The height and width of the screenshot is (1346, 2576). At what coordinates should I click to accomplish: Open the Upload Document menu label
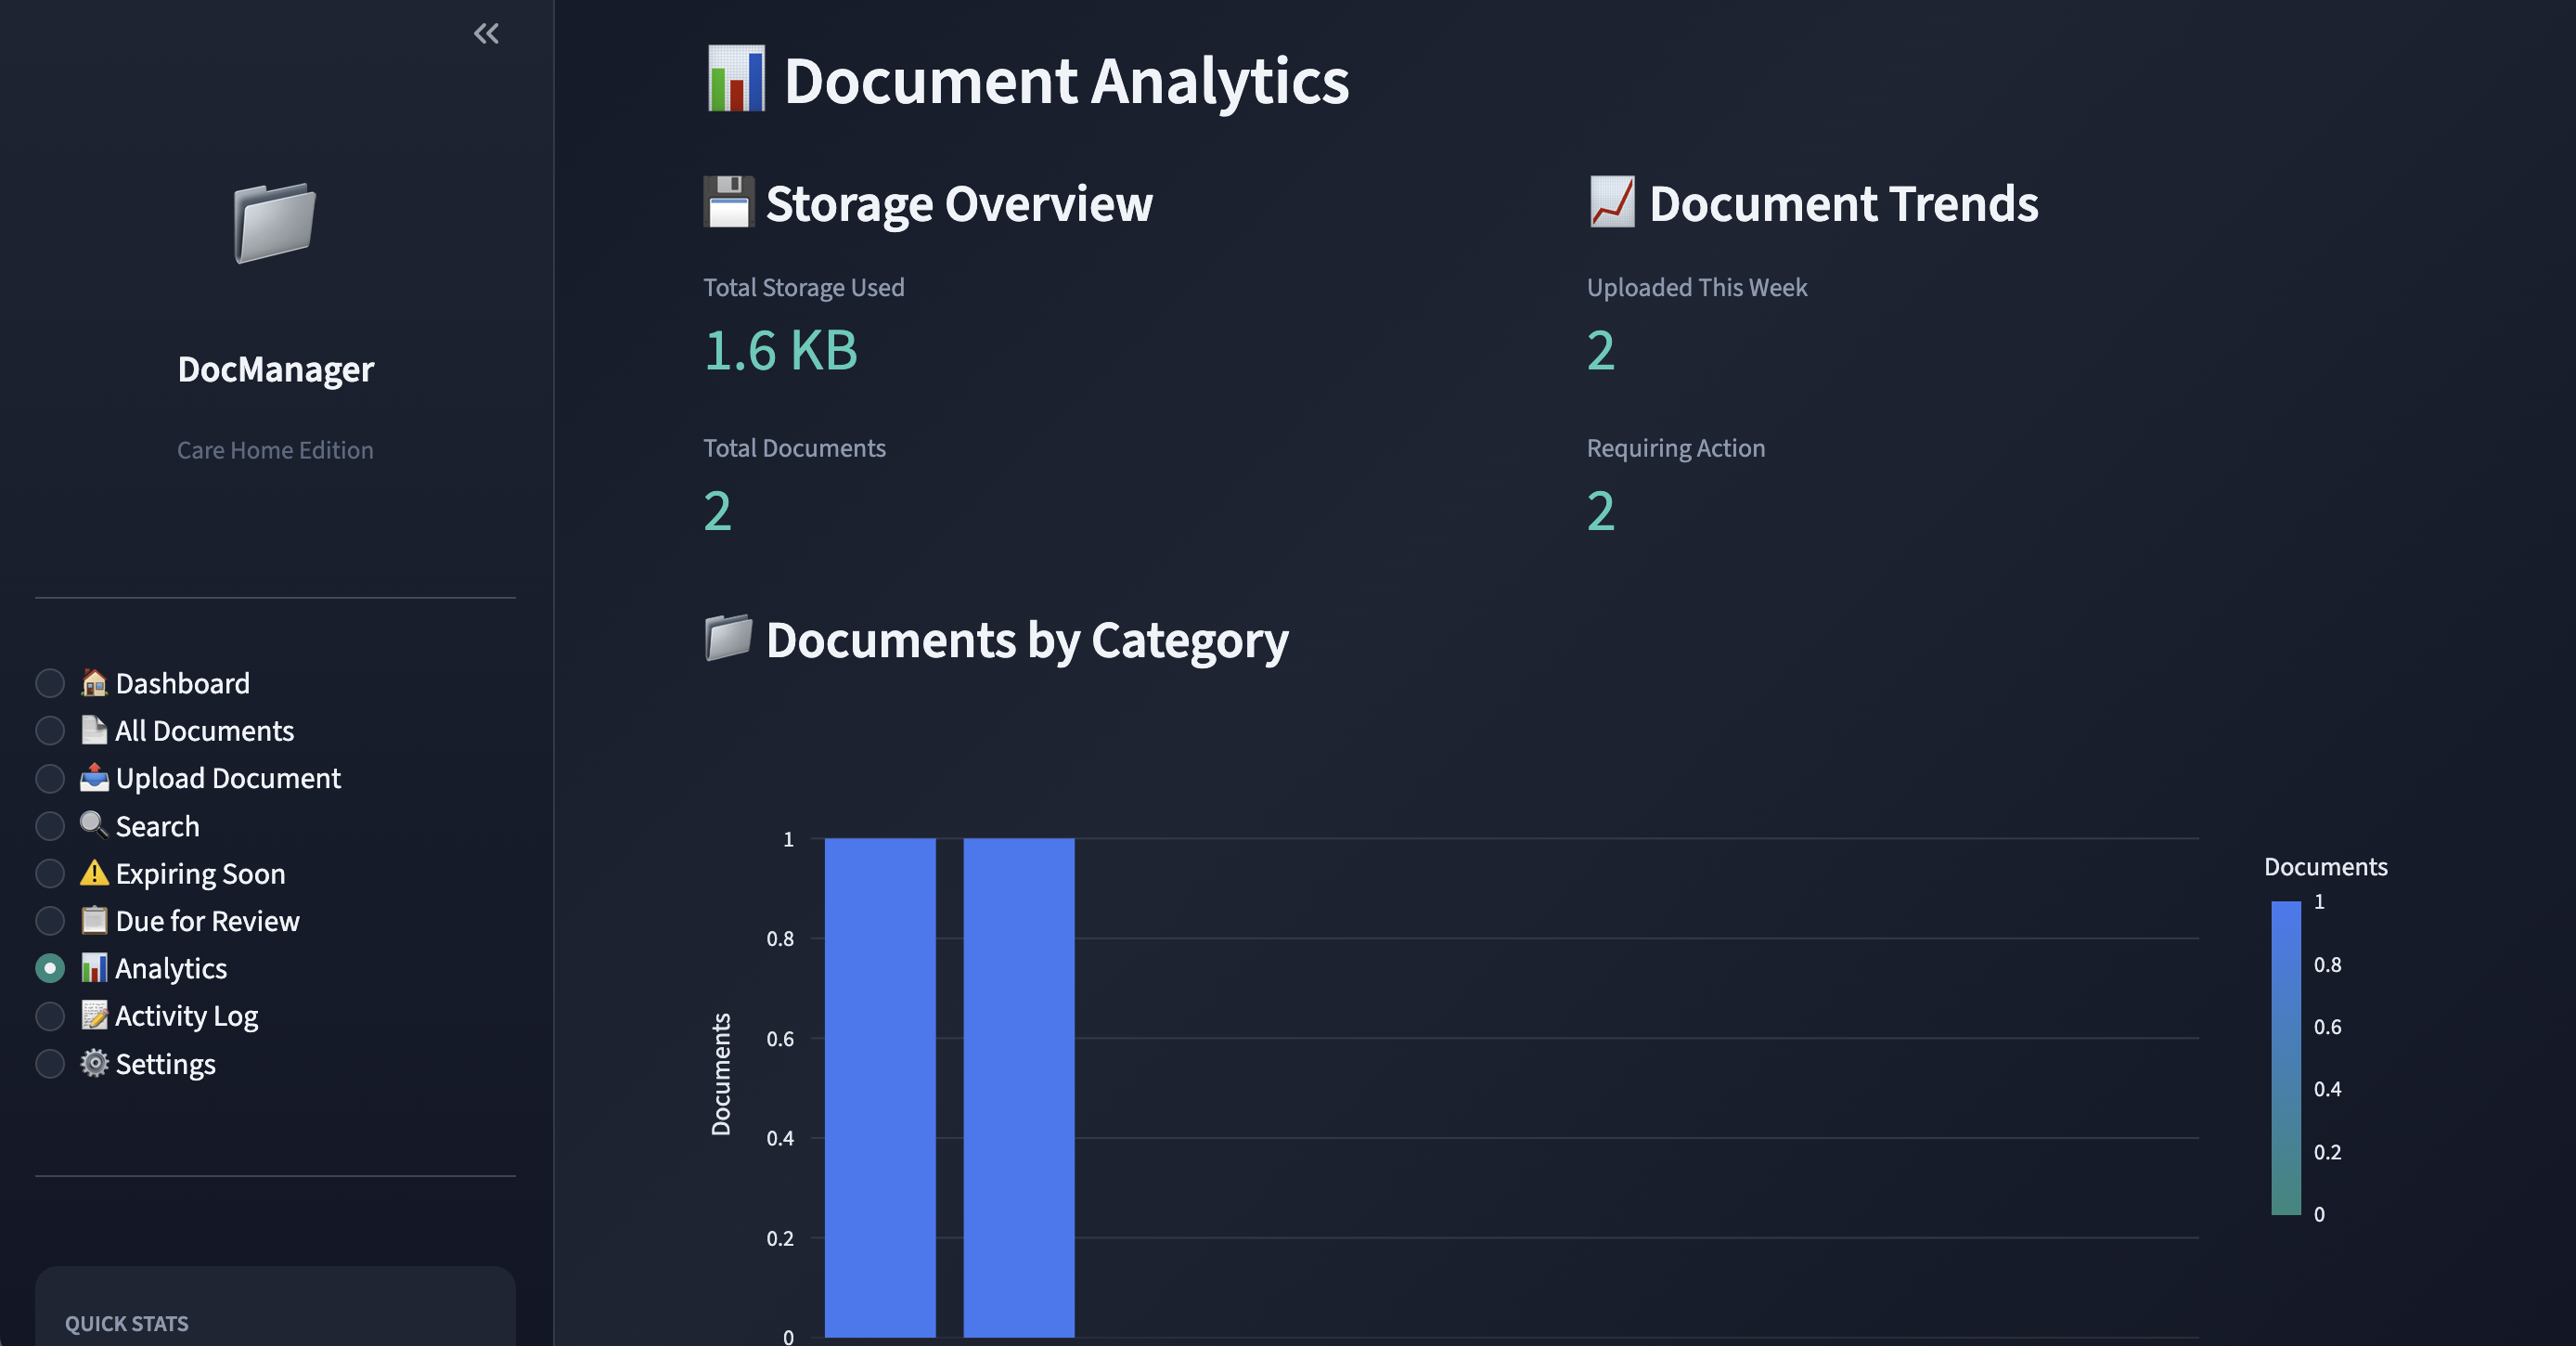pyautogui.click(x=228, y=778)
